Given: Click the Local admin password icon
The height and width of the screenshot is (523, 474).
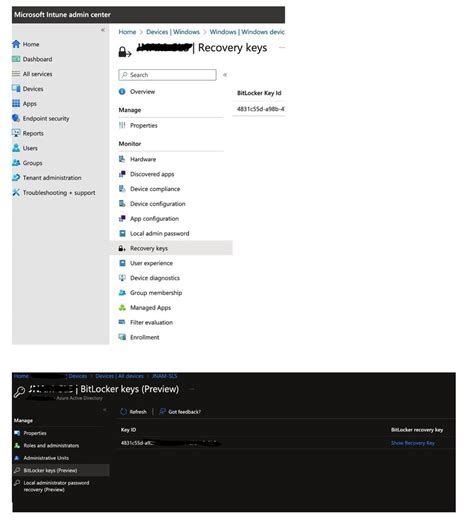Looking at the screenshot, I should [122, 233].
